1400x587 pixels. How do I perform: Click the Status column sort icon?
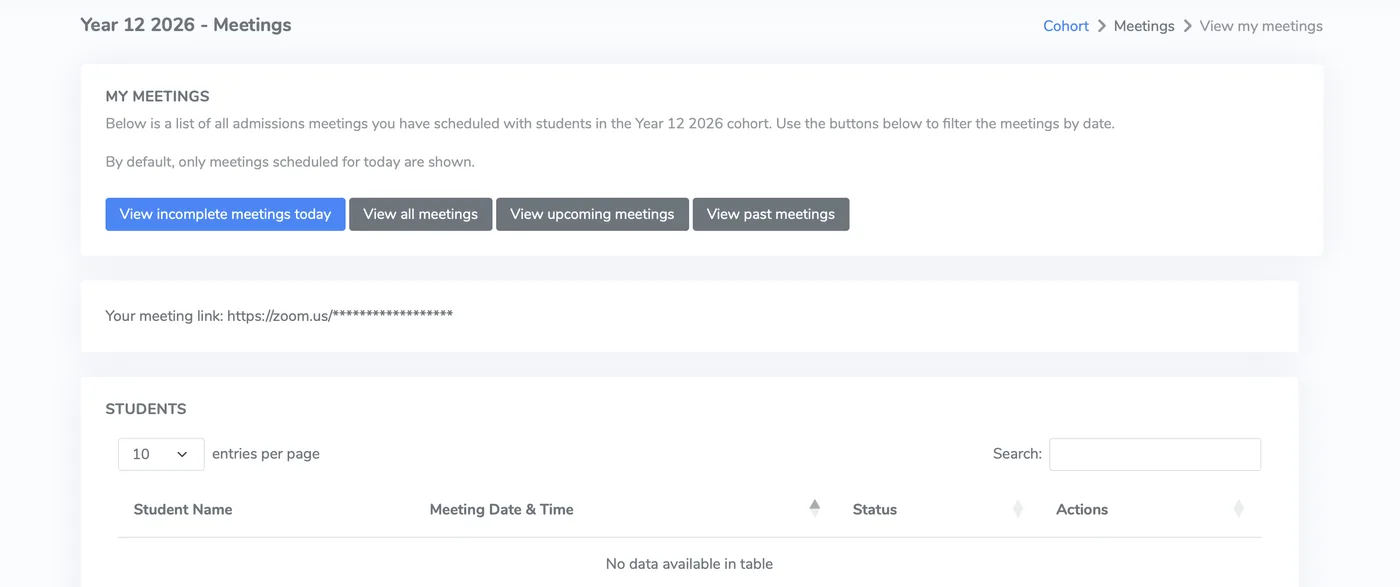point(1018,508)
